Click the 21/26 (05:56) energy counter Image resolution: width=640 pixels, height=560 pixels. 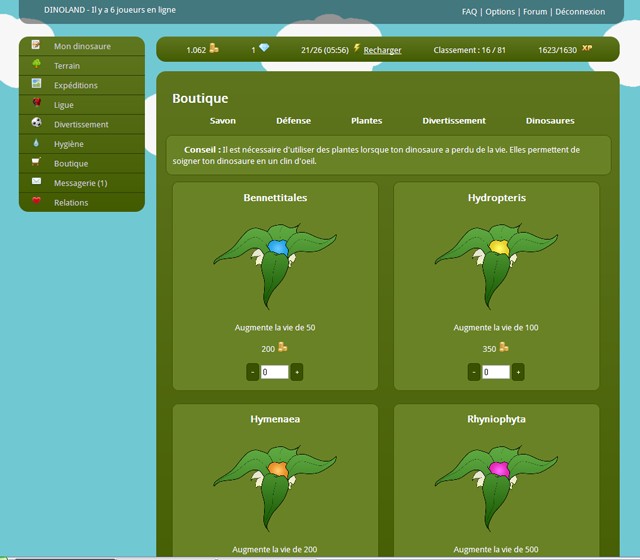[325, 50]
